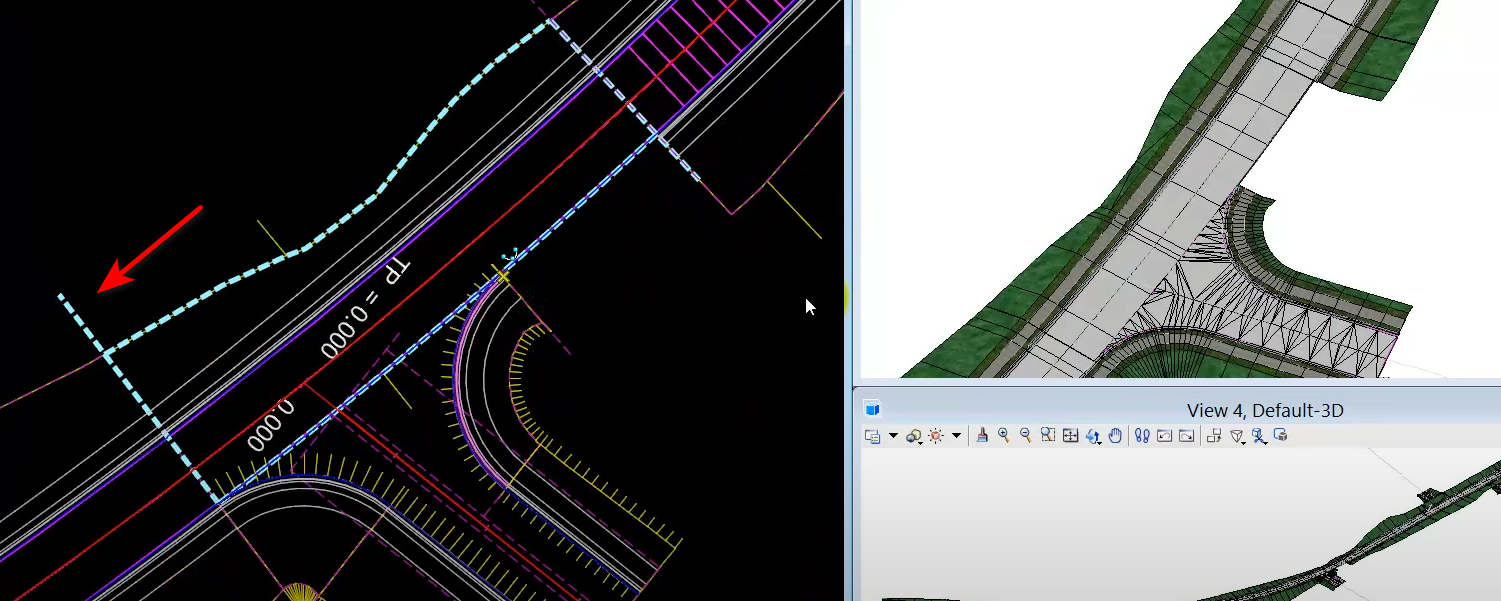
Task: Select the Window Area tool
Action: (x=1046, y=436)
